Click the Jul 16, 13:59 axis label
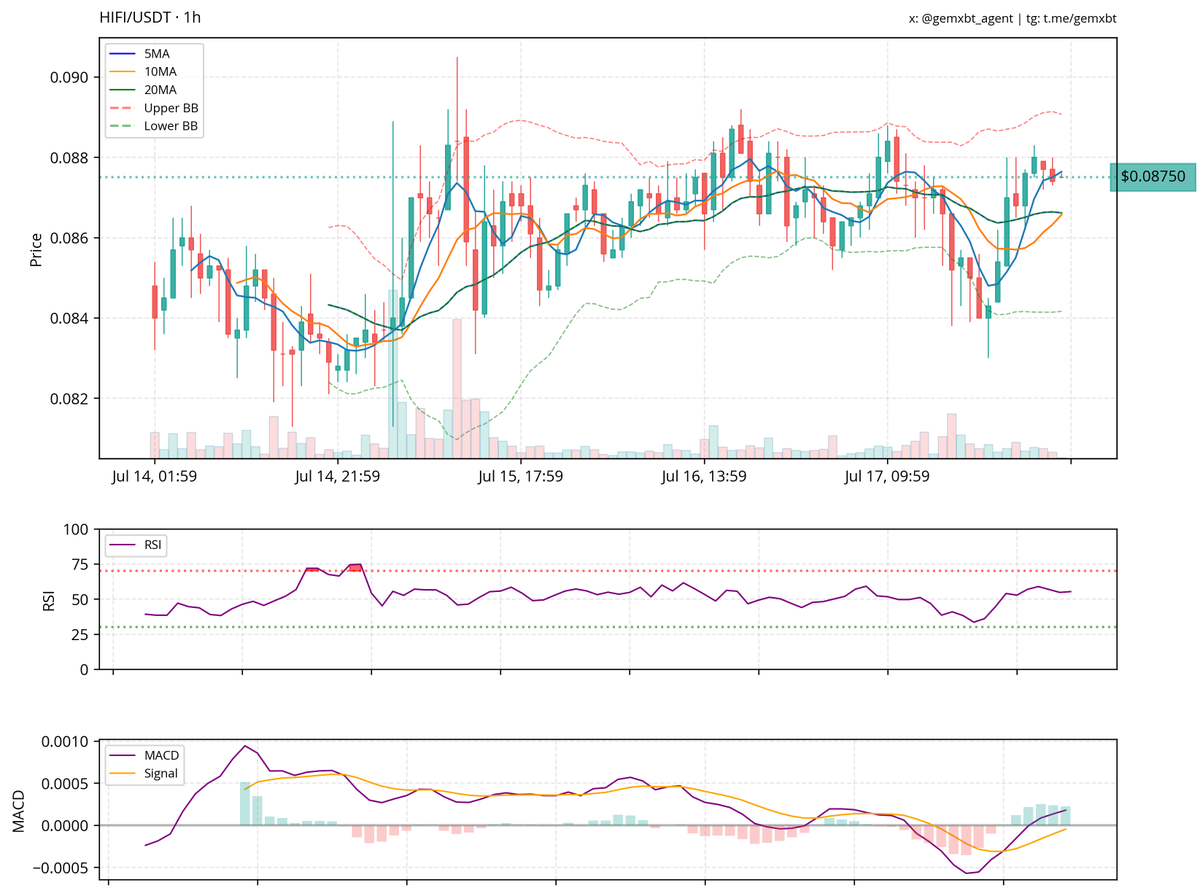This screenshot has height=896, width=1200. pyautogui.click(x=704, y=477)
